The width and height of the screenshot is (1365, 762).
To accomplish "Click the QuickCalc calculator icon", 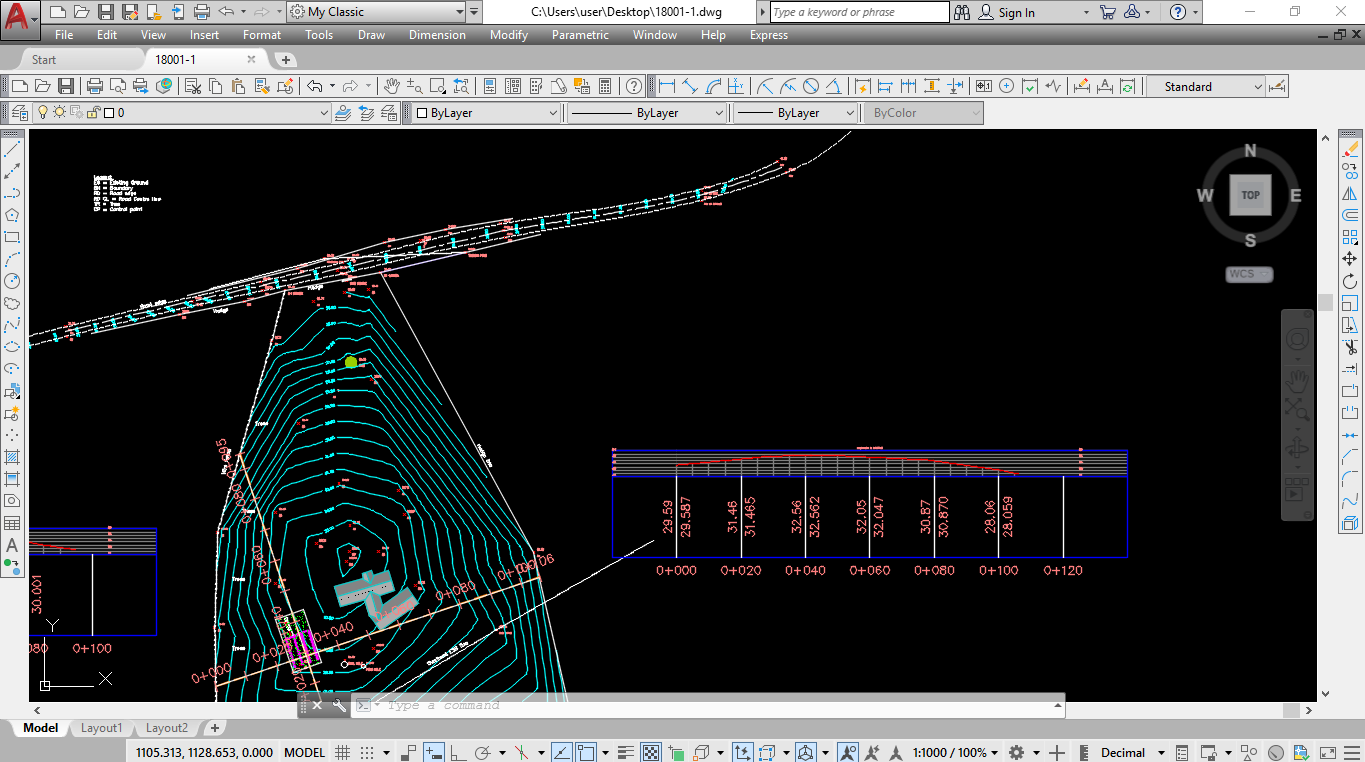I will pyautogui.click(x=604, y=87).
